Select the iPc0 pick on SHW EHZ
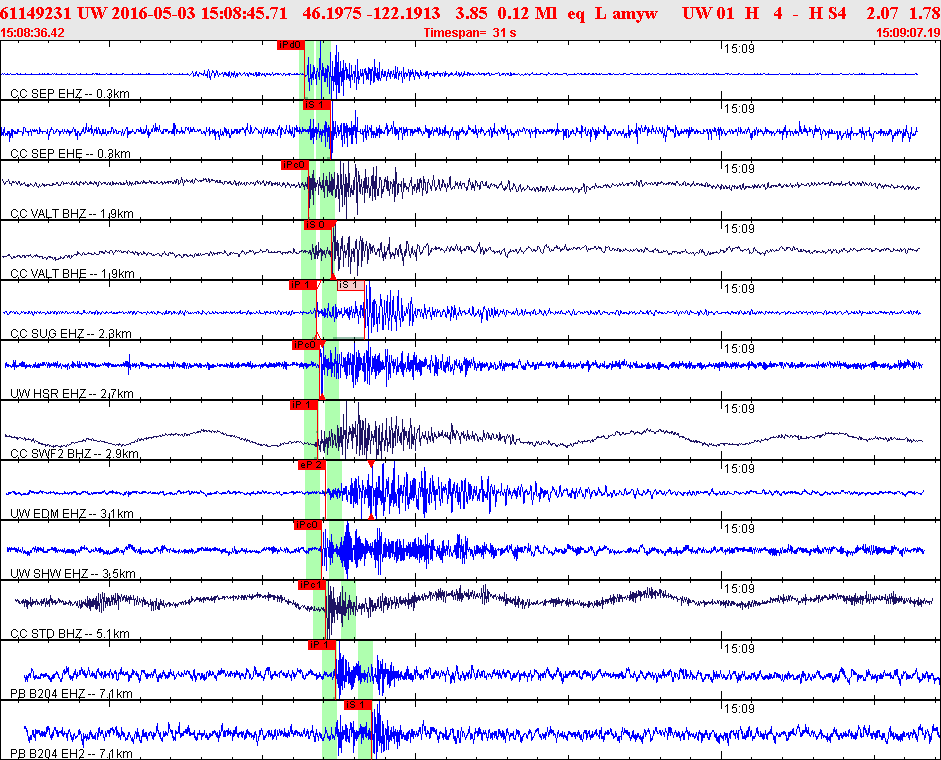 308,525
